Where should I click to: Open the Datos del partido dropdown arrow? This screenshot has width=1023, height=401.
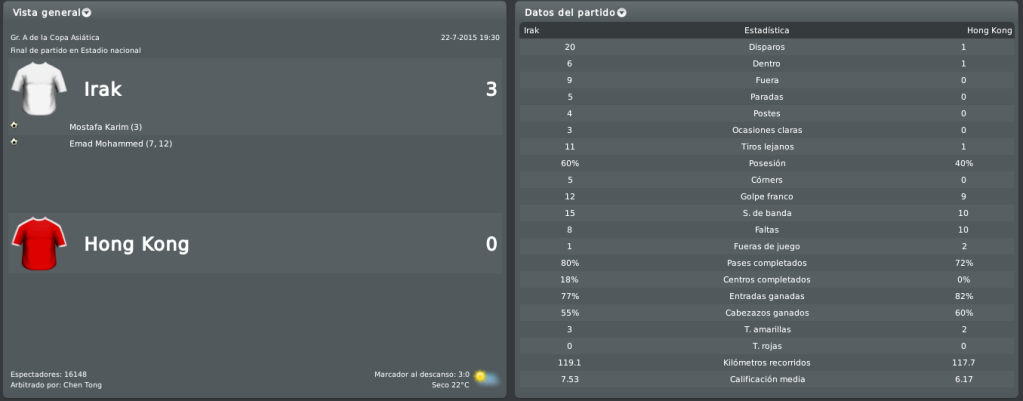[621, 12]
